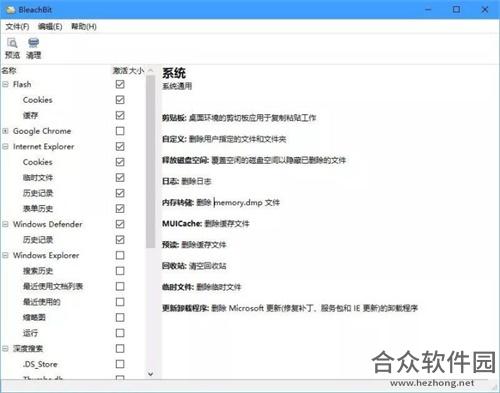The height and width of the screenshot is (393, 500).
Task: Select 临时文件 under Internet Explorer
Action: [x=38, y=178]
